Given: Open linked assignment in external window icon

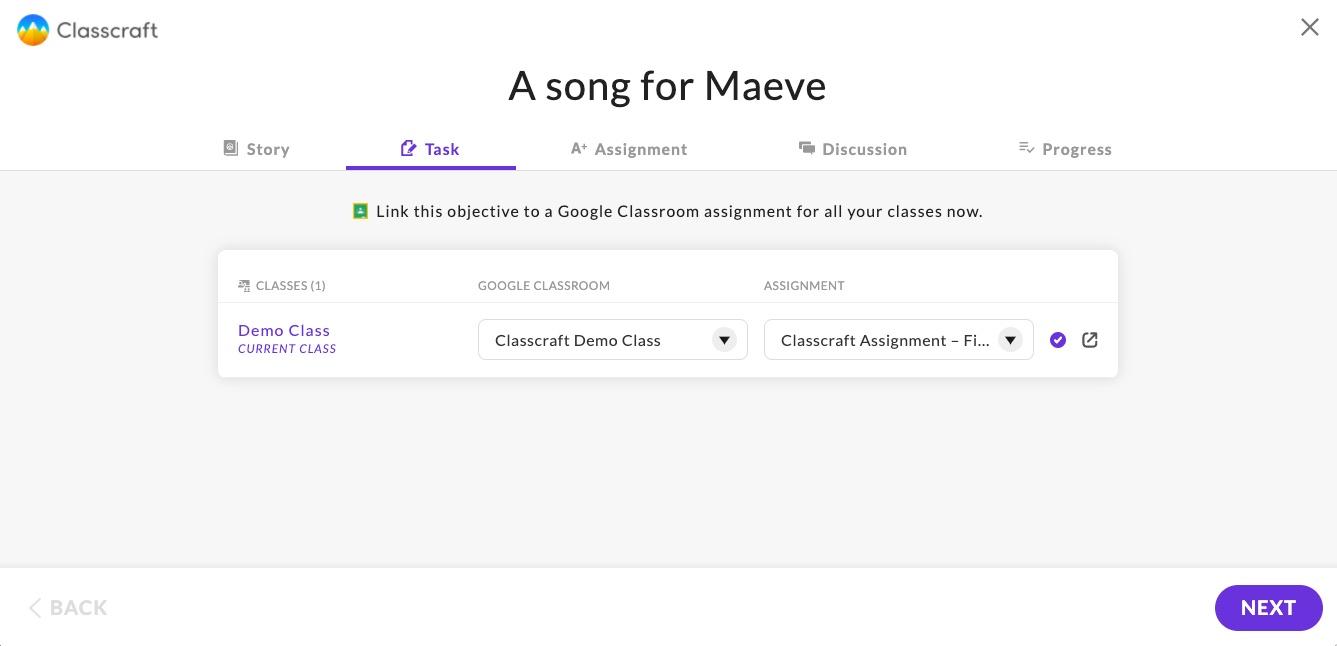Looking at the screenshot, I should point(1090,340).
